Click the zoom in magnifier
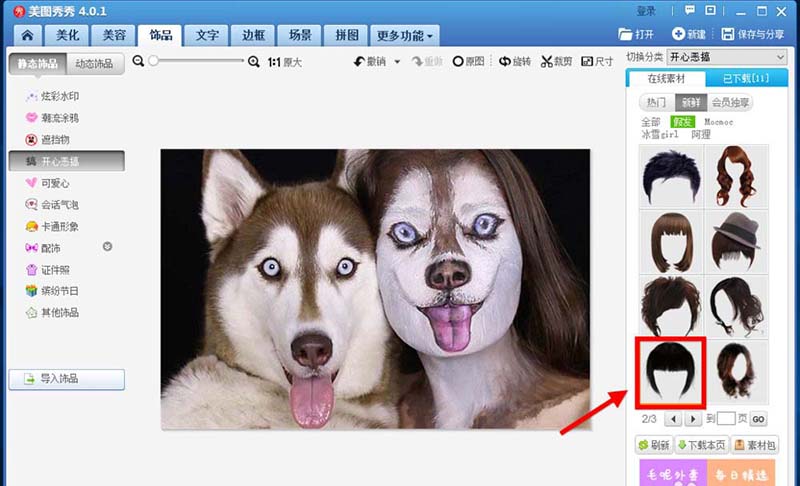Screen dimensions: 800x486 pos(254,62)
